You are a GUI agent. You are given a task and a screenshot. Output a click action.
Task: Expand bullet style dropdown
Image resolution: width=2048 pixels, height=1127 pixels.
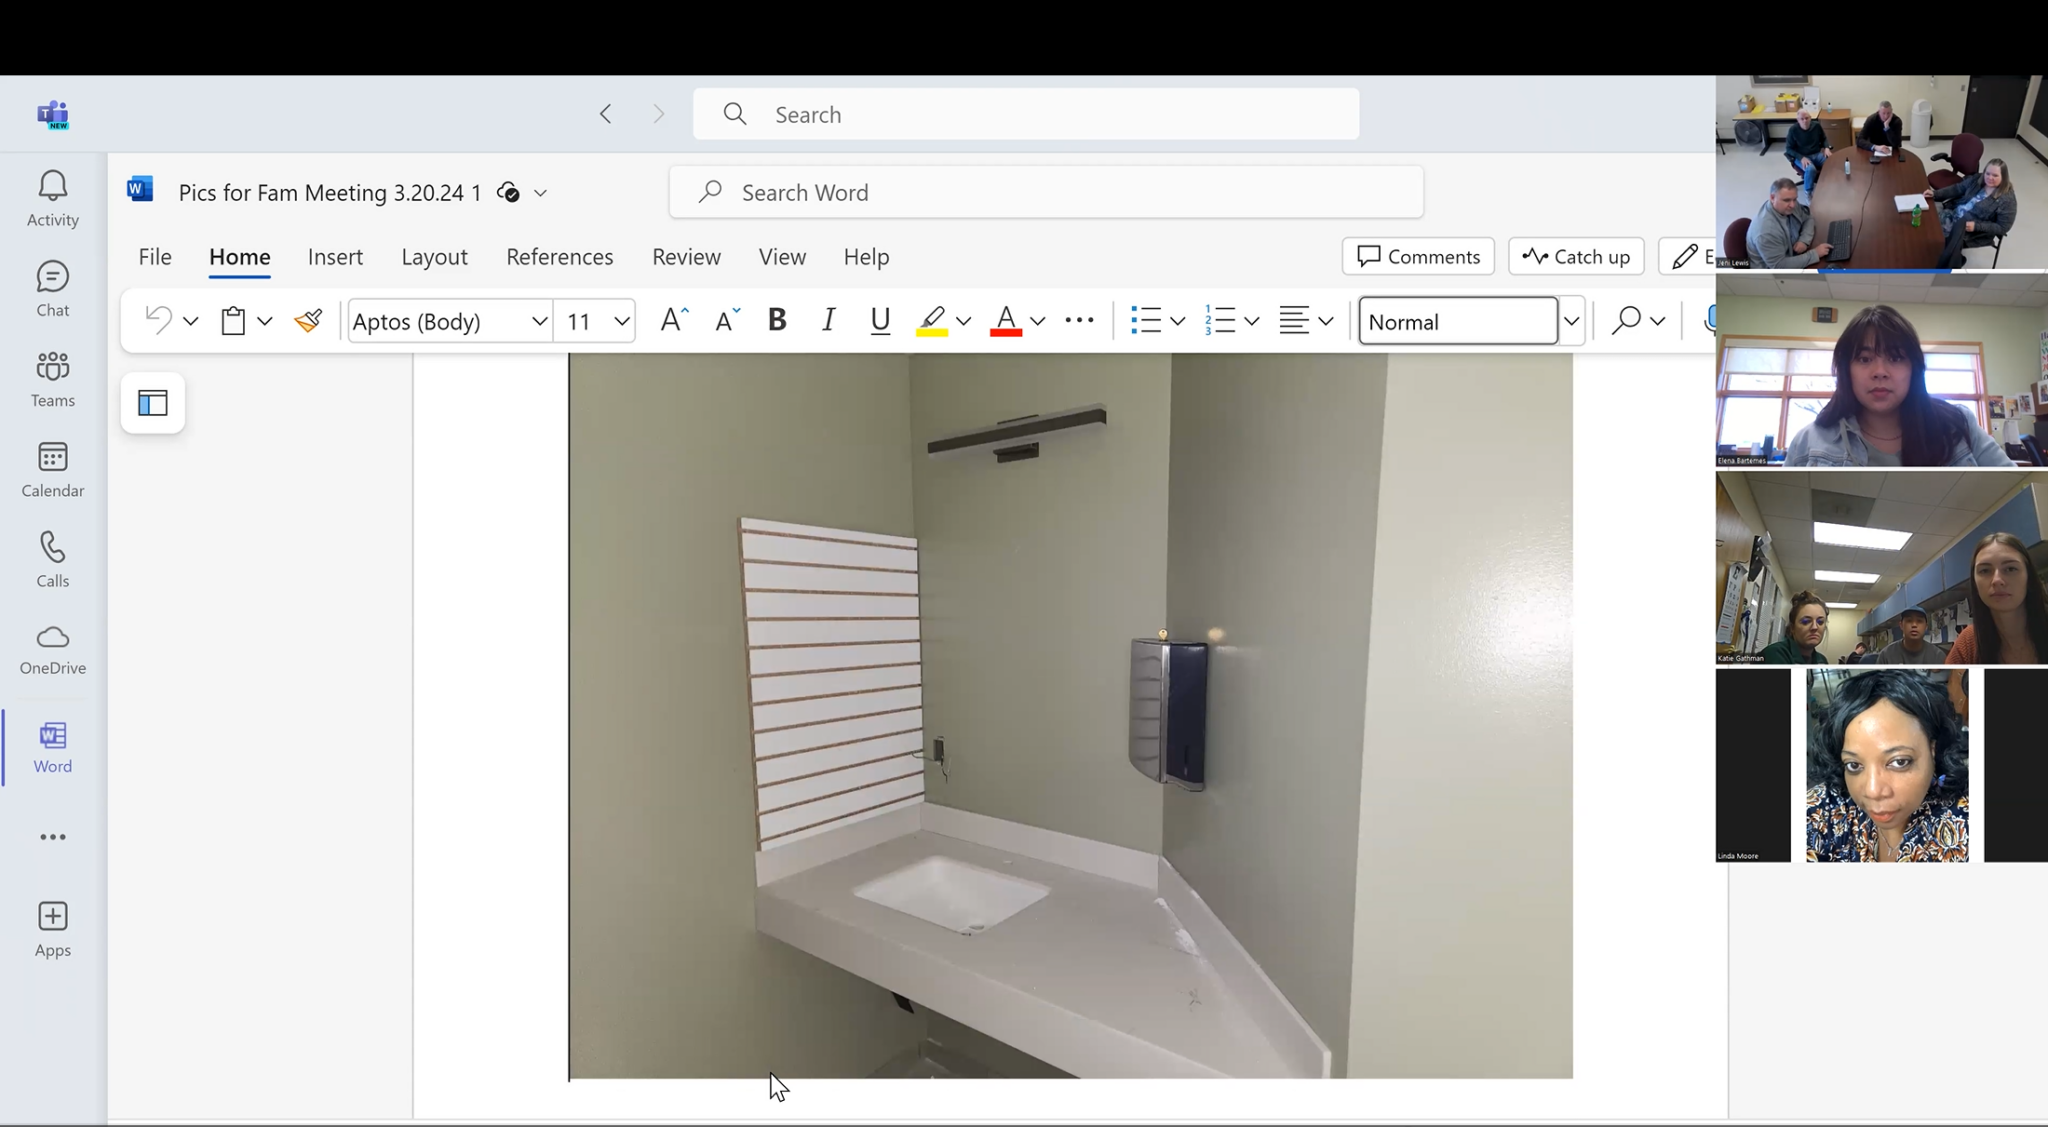click(1177, 321)
